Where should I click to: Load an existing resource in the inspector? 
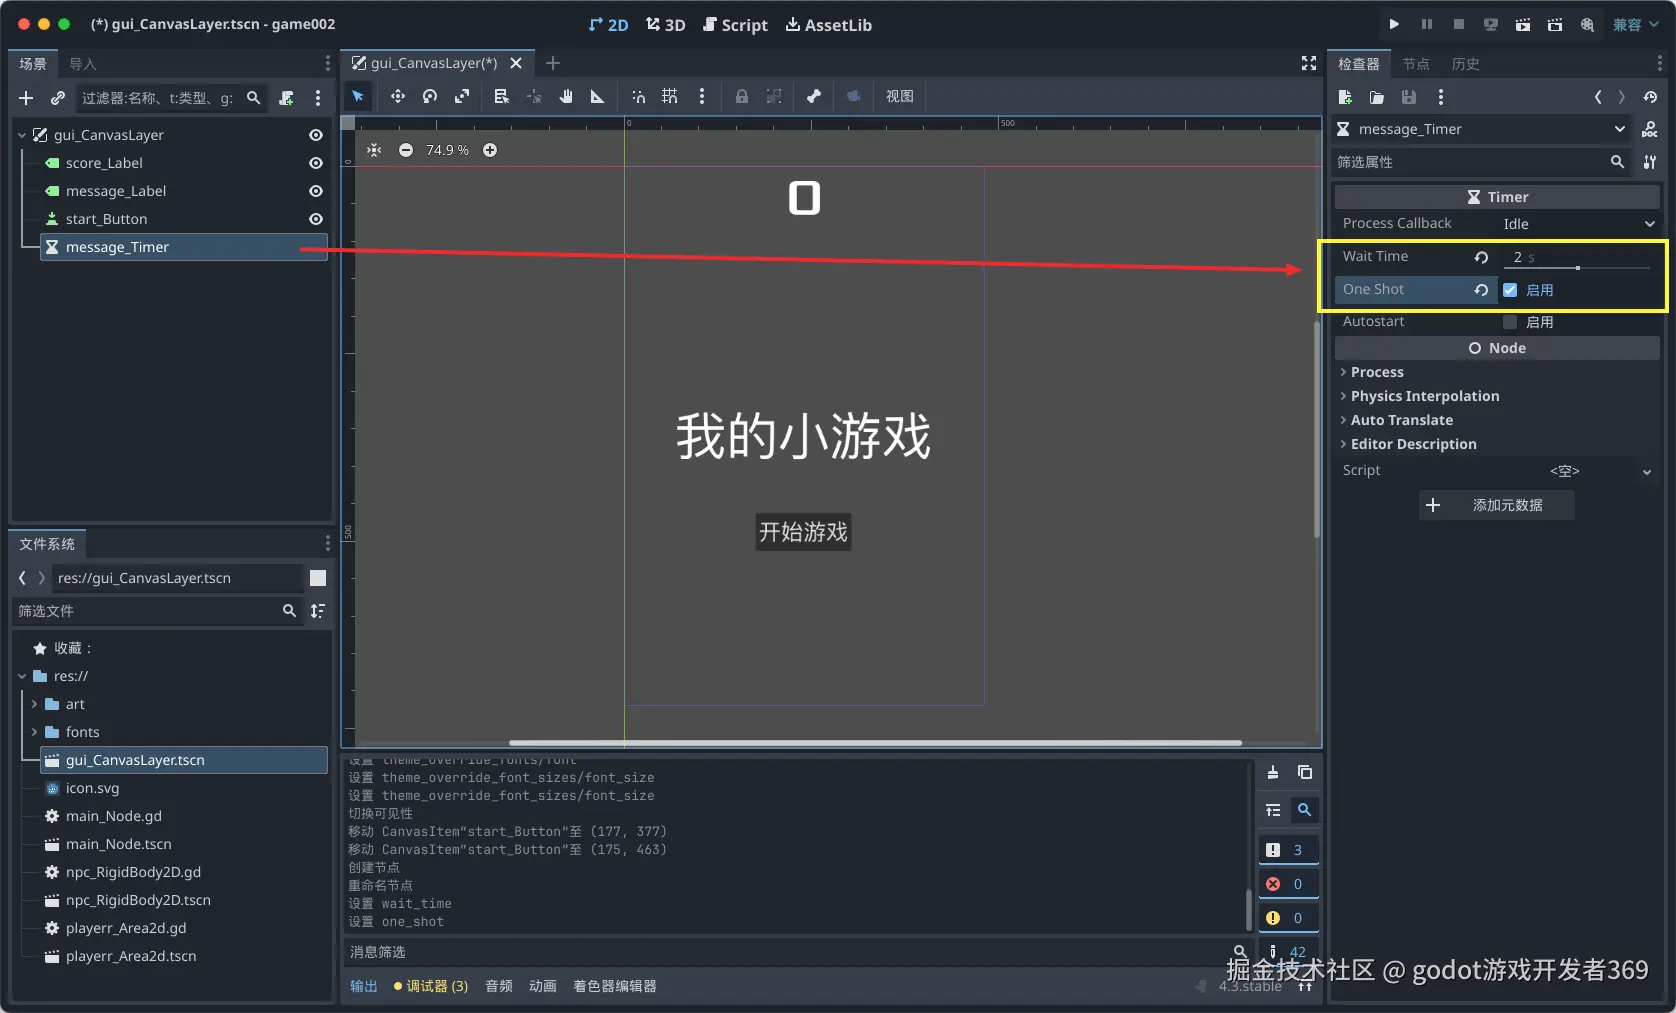[x=1377, y=97]
